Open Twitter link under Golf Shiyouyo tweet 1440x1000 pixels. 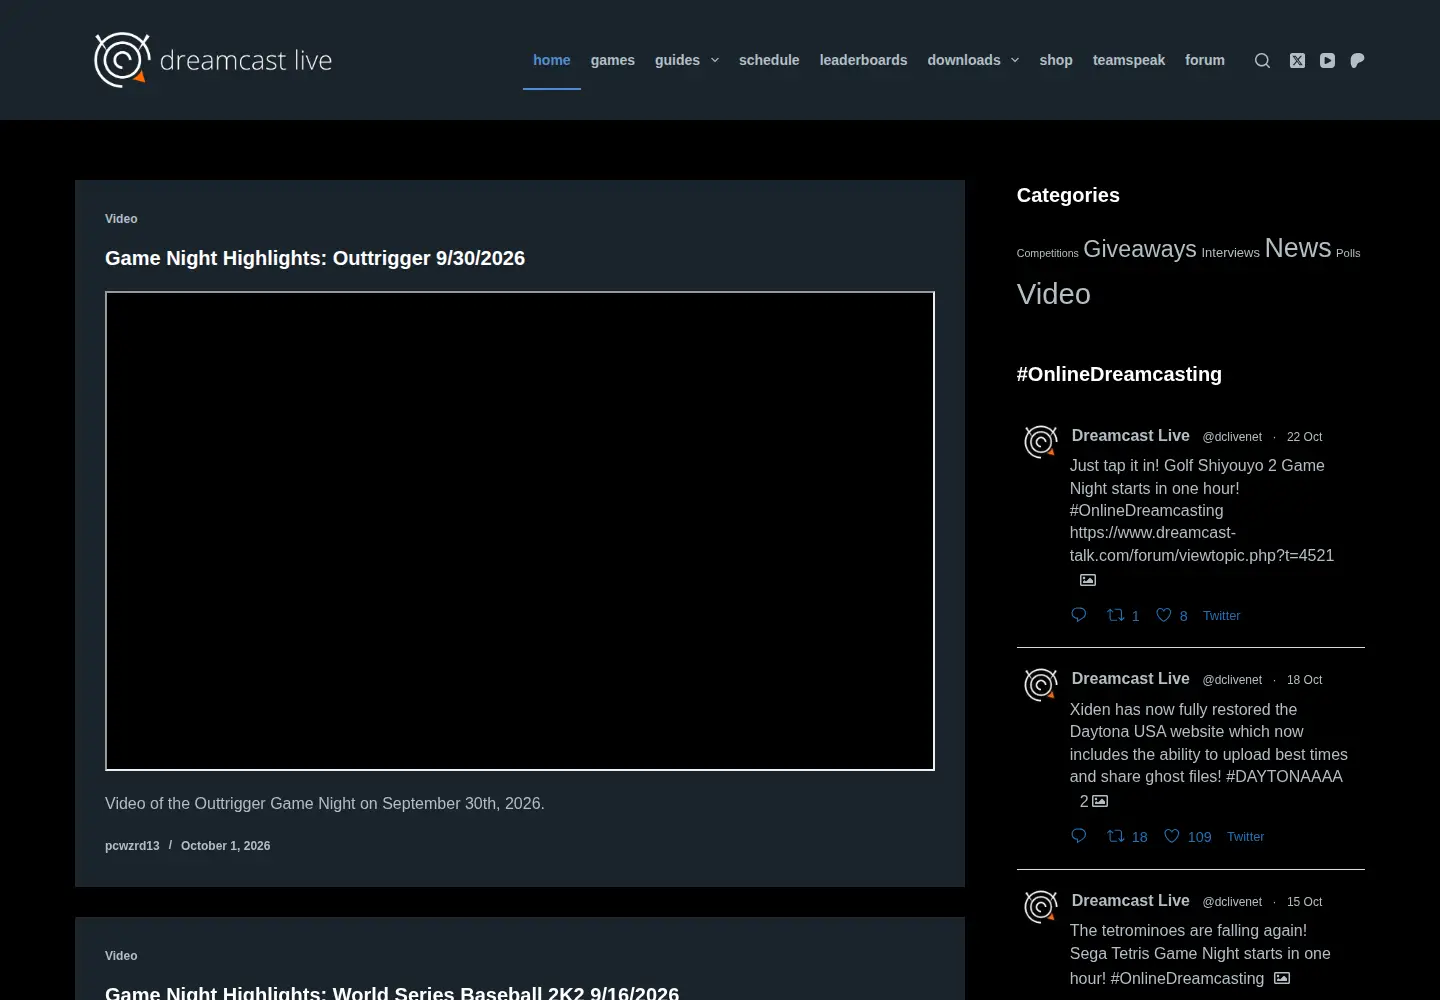pyautogui.click(x=1221, y=616)
